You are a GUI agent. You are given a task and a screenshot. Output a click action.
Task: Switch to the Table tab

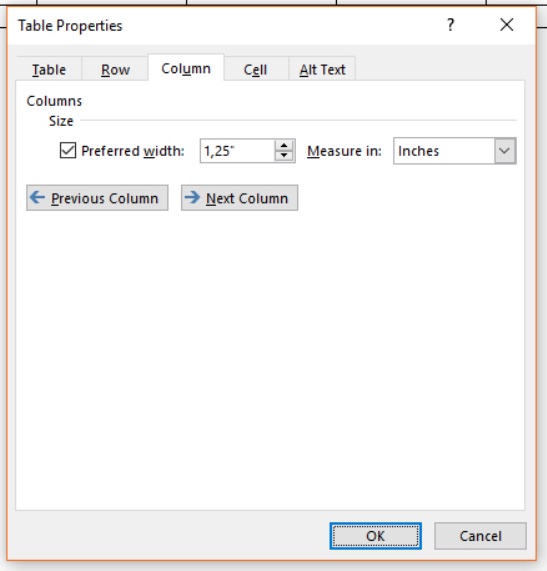coord(49,69)
